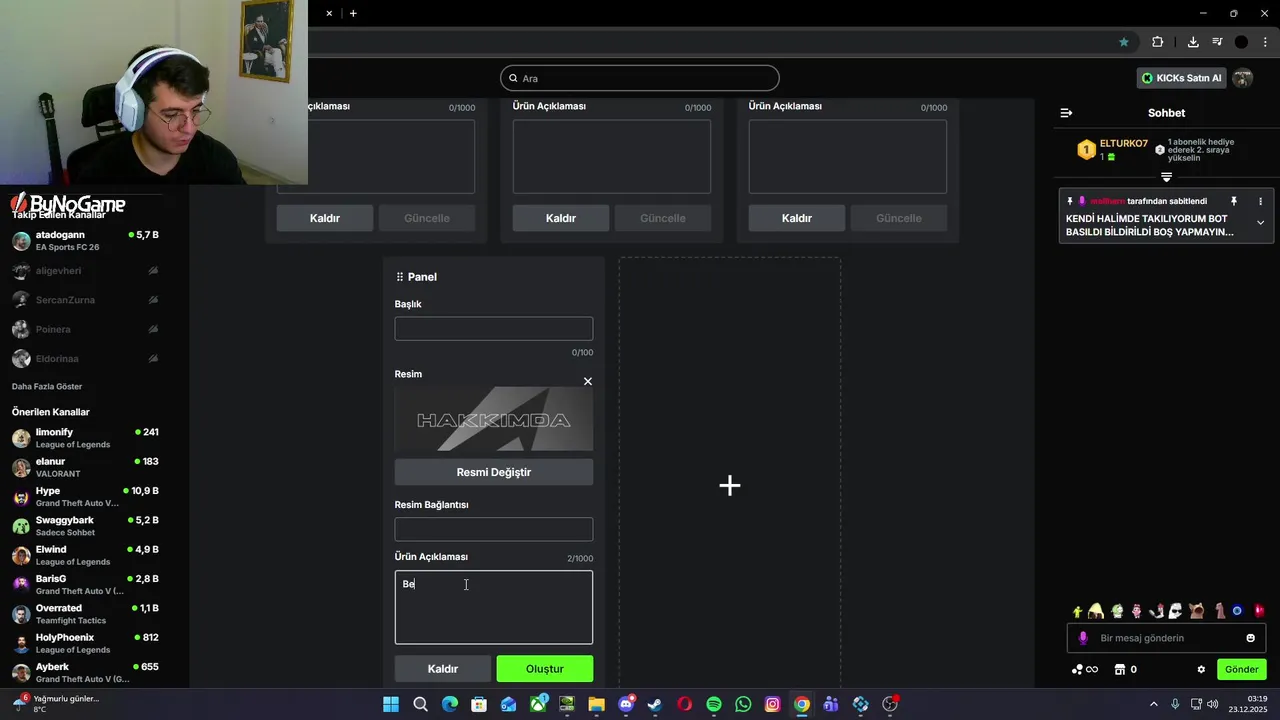Open atadogann channel in sidebar
The image size is (1280, 720).
click(x=85, y=241)
